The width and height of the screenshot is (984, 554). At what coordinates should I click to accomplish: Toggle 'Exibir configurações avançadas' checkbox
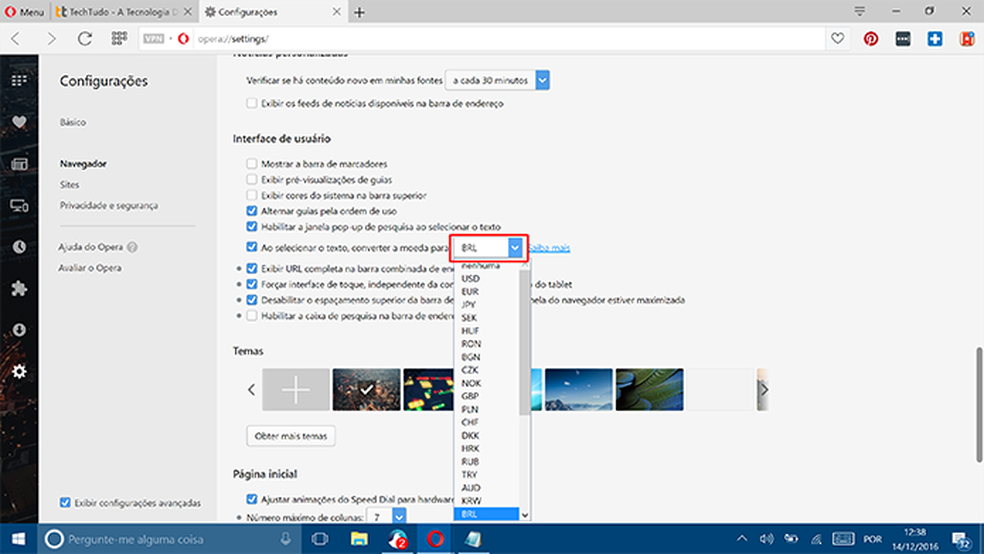66,502
